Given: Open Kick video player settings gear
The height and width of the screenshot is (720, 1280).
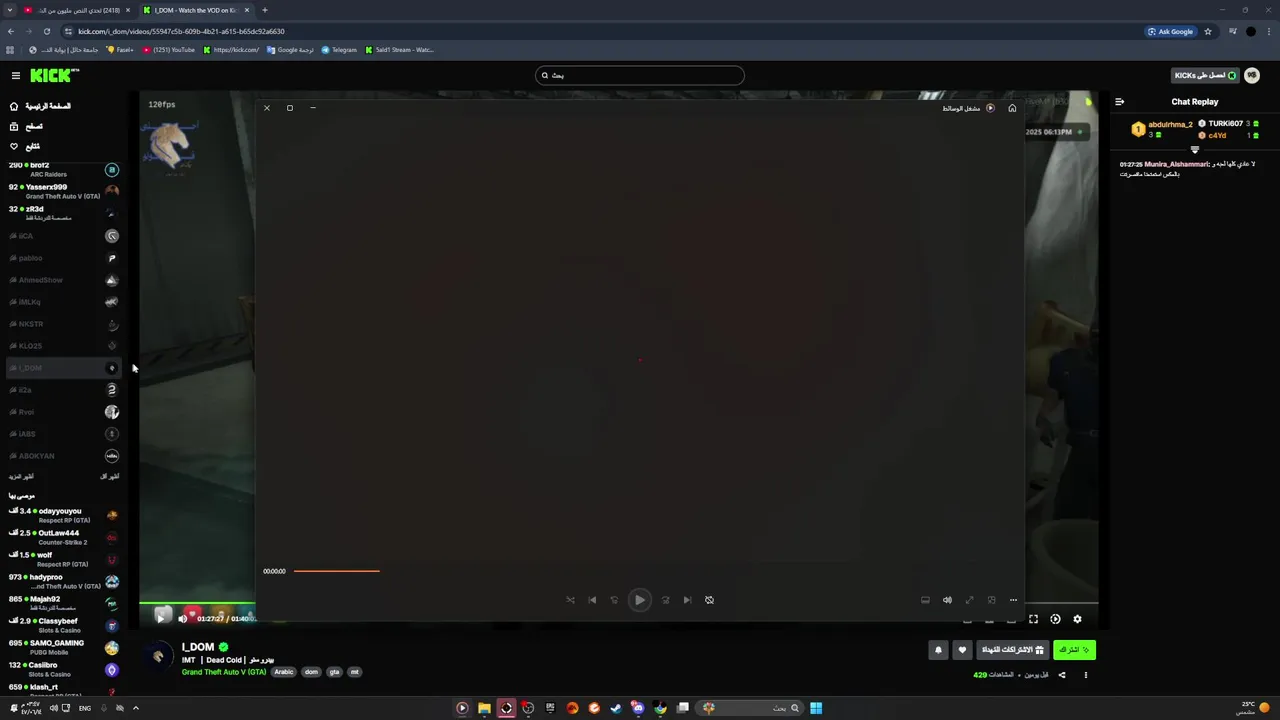Looking at the screenshot, I should [1077, 619].
